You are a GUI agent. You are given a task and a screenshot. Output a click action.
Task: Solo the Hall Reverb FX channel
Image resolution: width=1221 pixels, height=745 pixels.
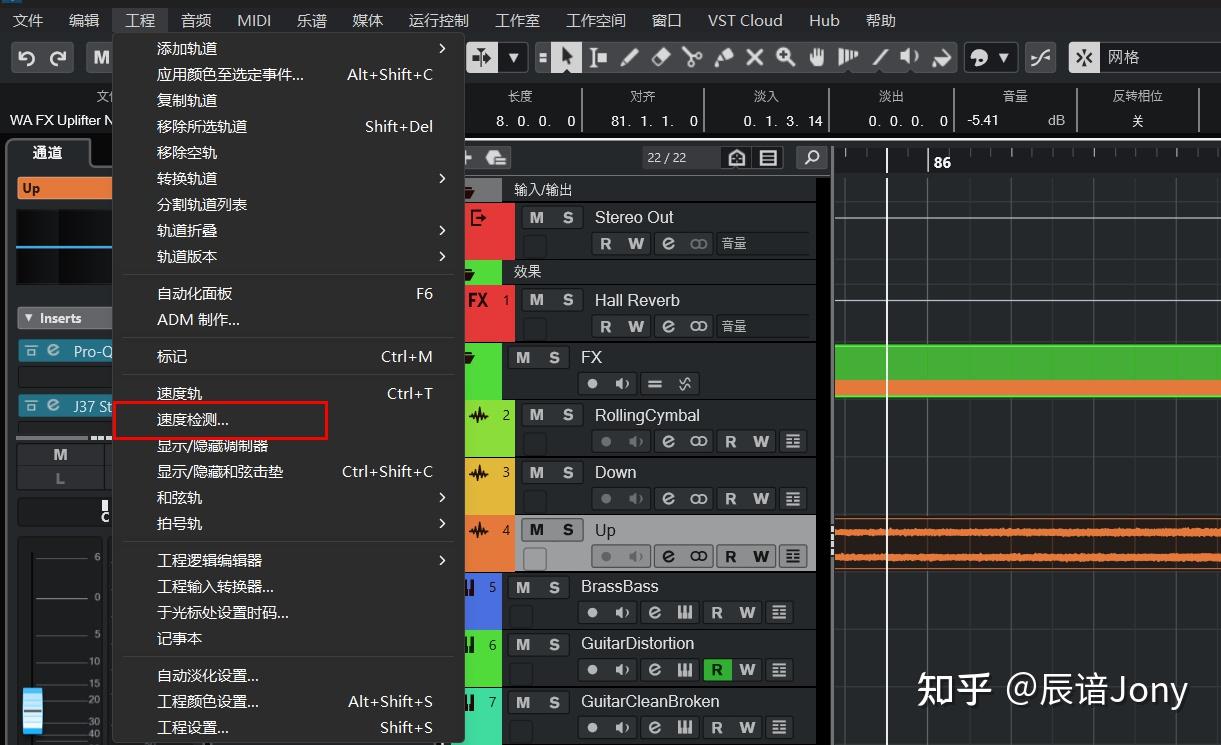[568, 300]
